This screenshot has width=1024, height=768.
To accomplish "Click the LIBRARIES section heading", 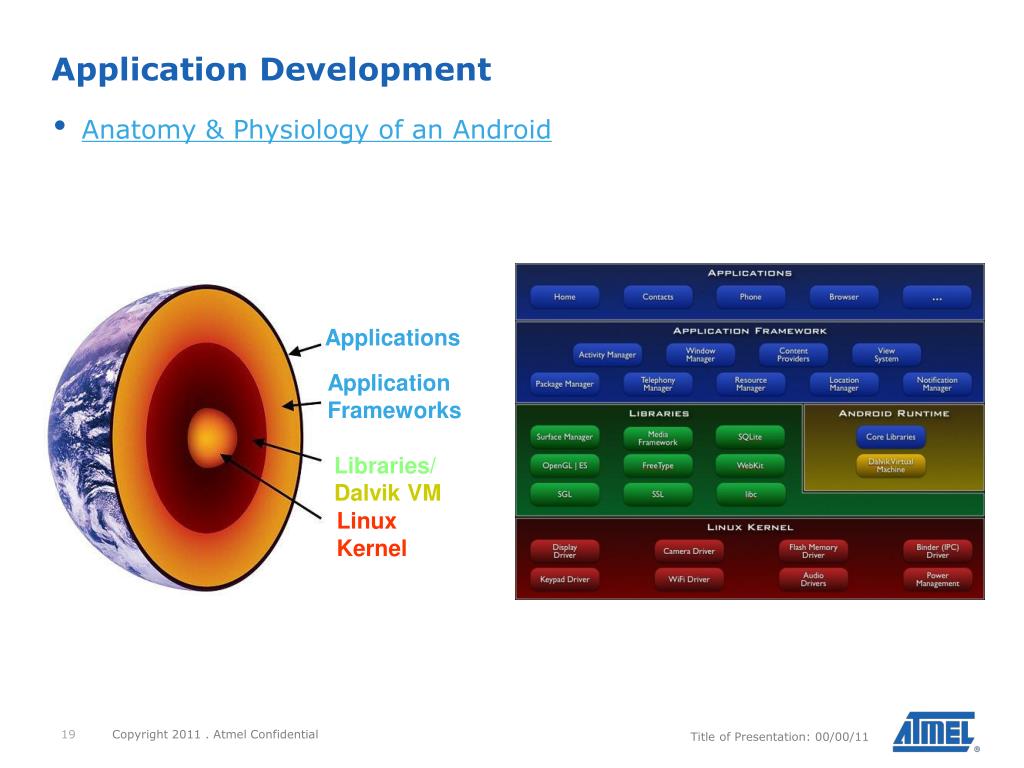I will [x=659, y=413].
